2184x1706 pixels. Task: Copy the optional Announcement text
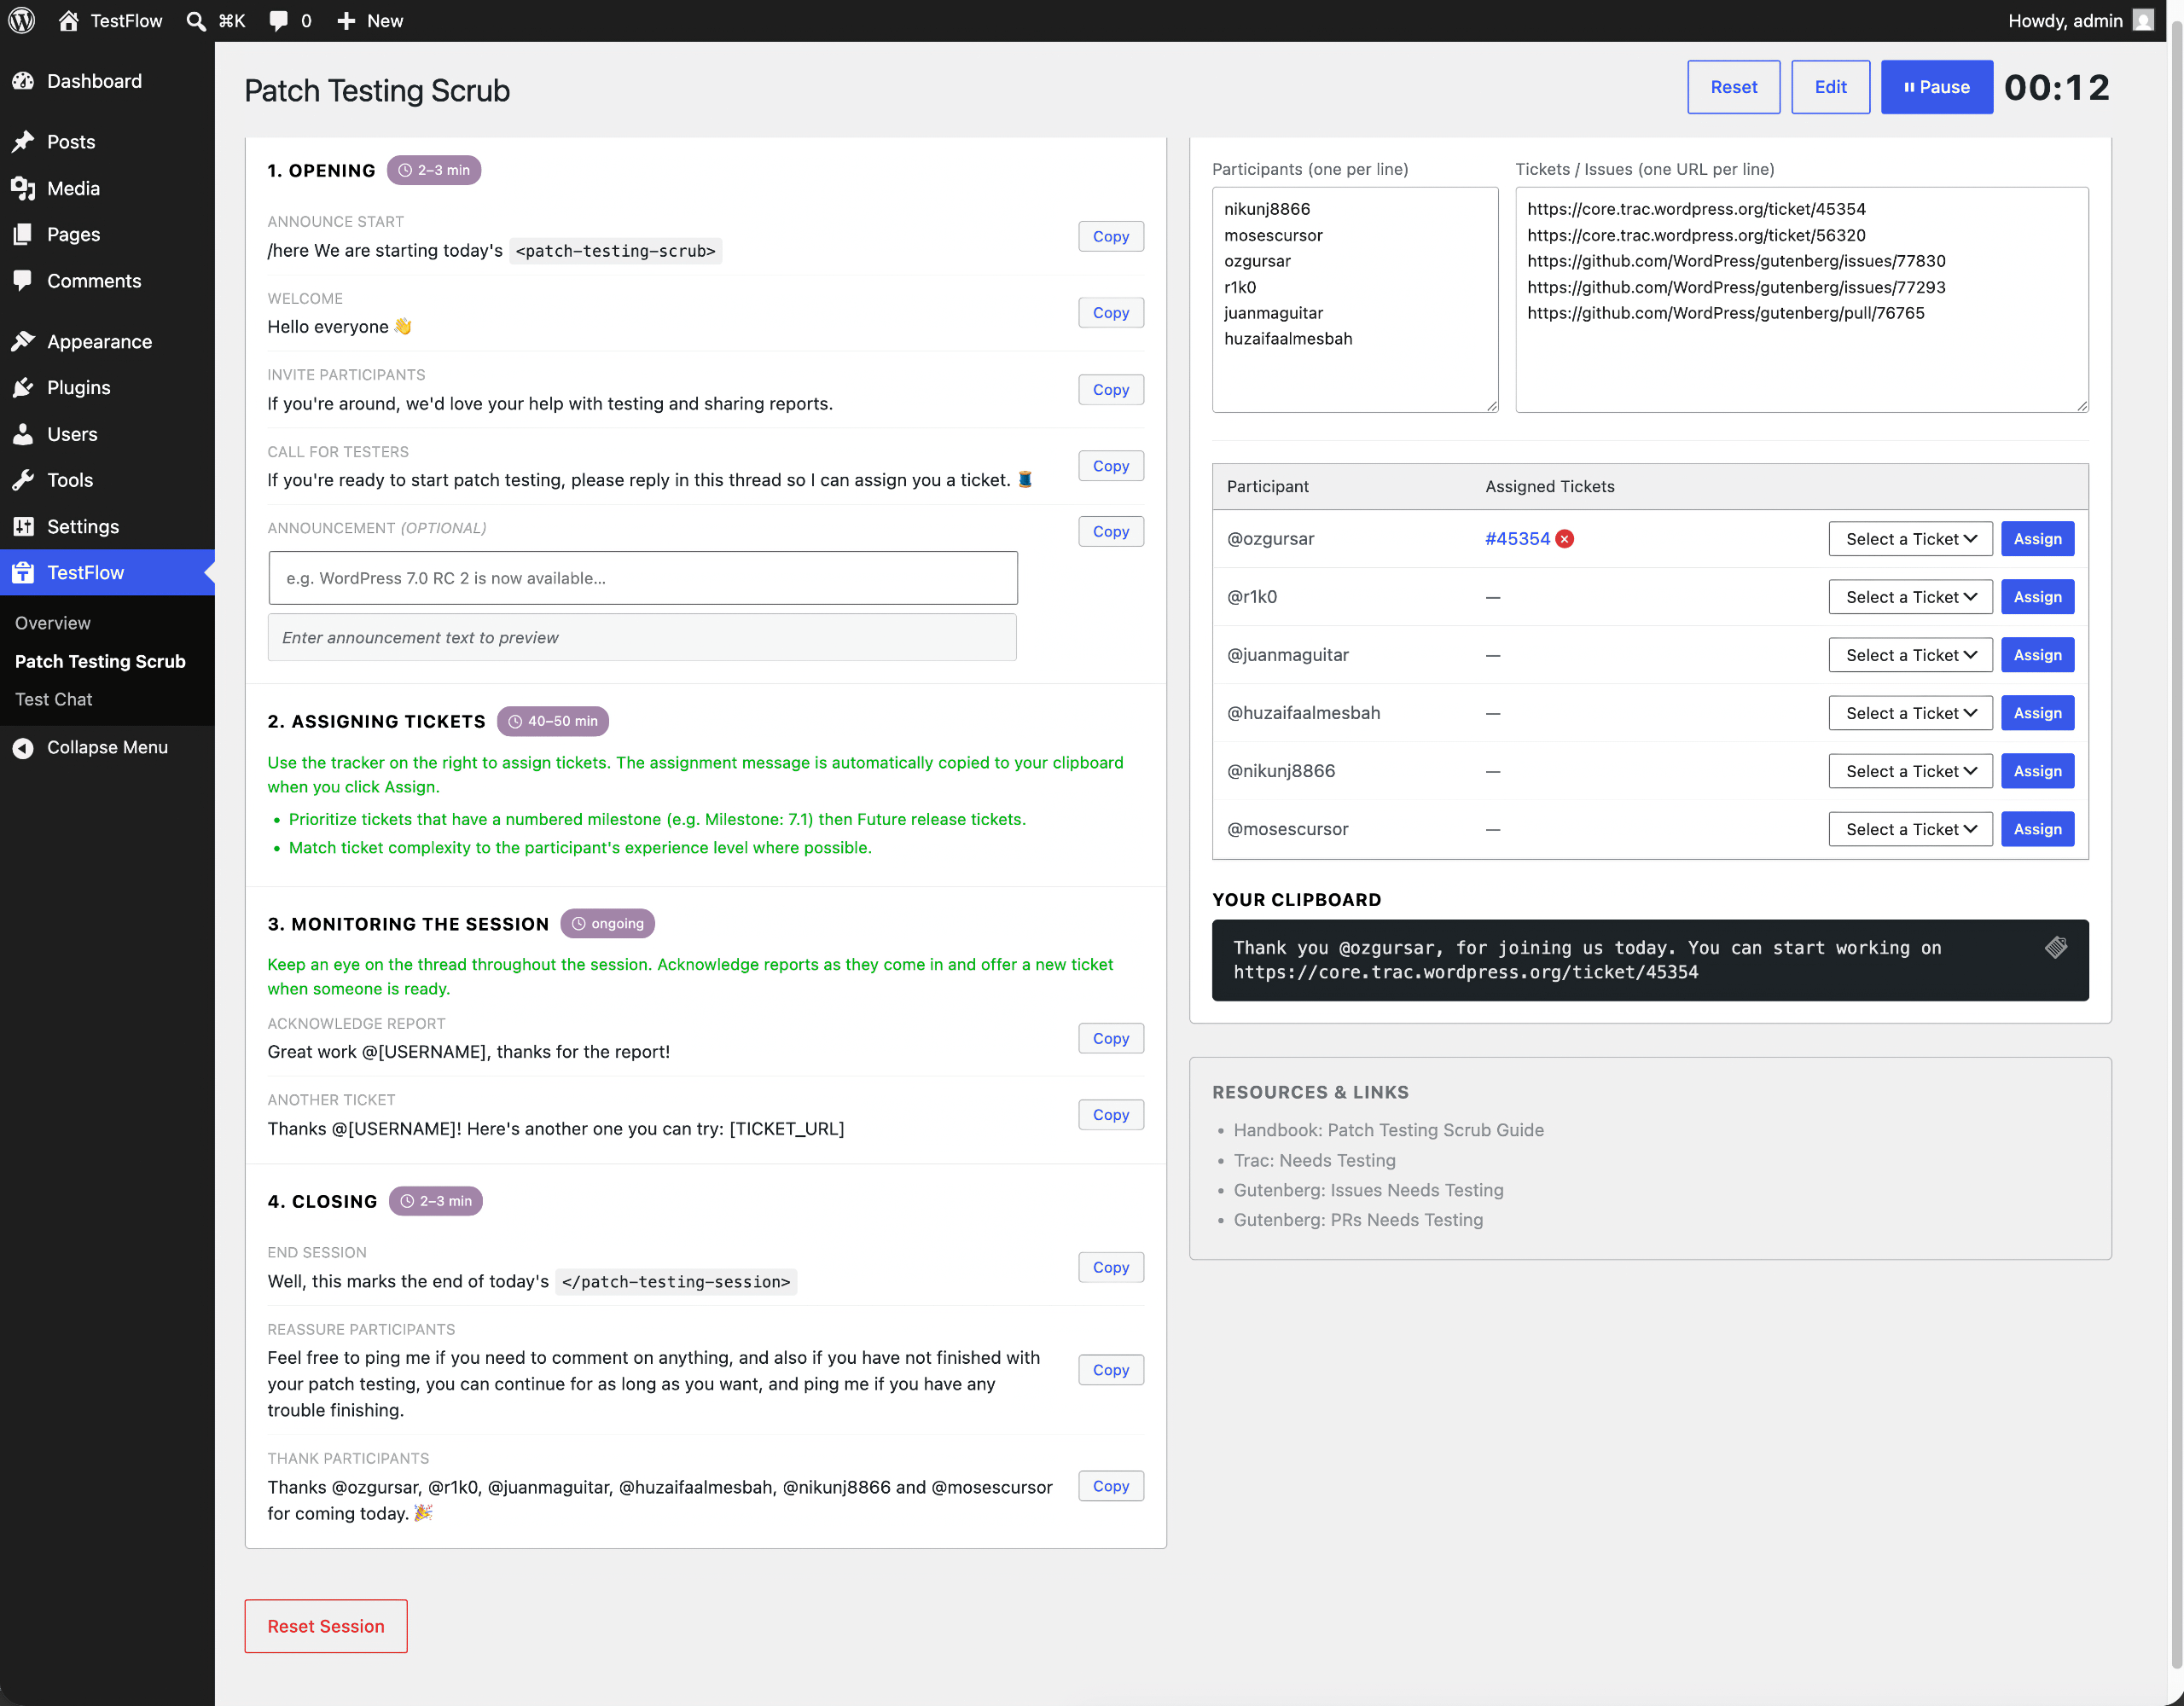pyautogui.click(x=1110, y=531)
